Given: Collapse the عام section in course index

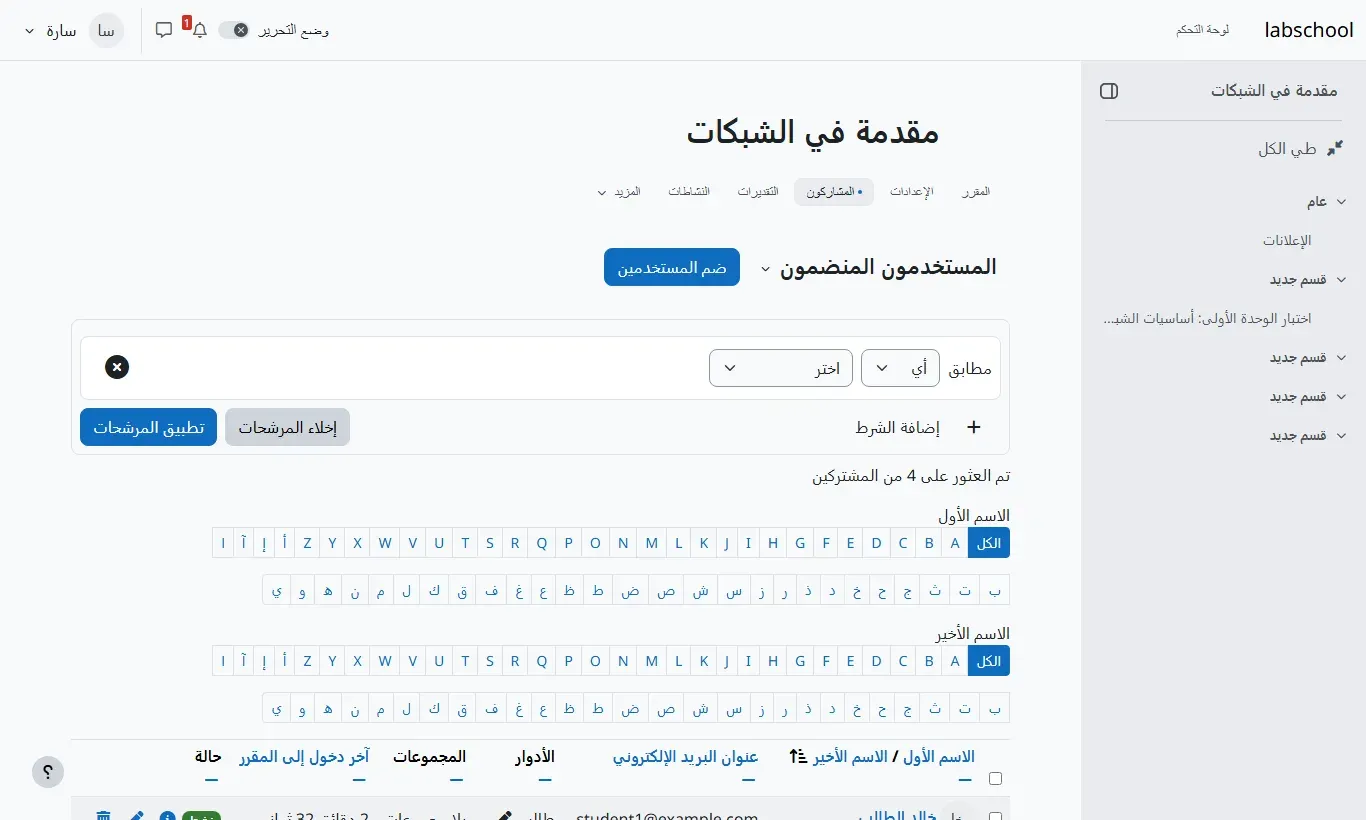Looking at the screenshot, I should point(1342,201).
